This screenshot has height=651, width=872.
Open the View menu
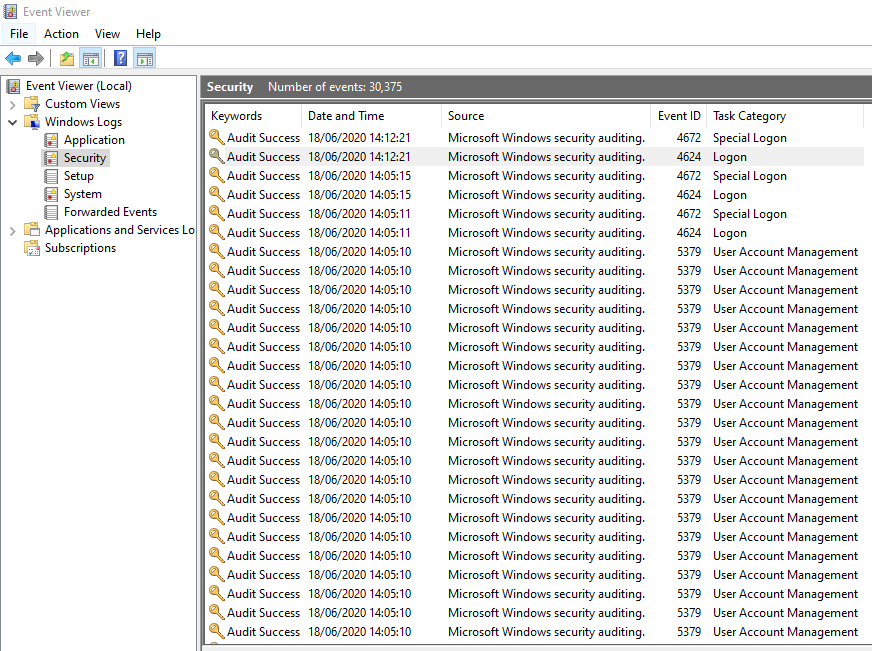pos(107,34)
